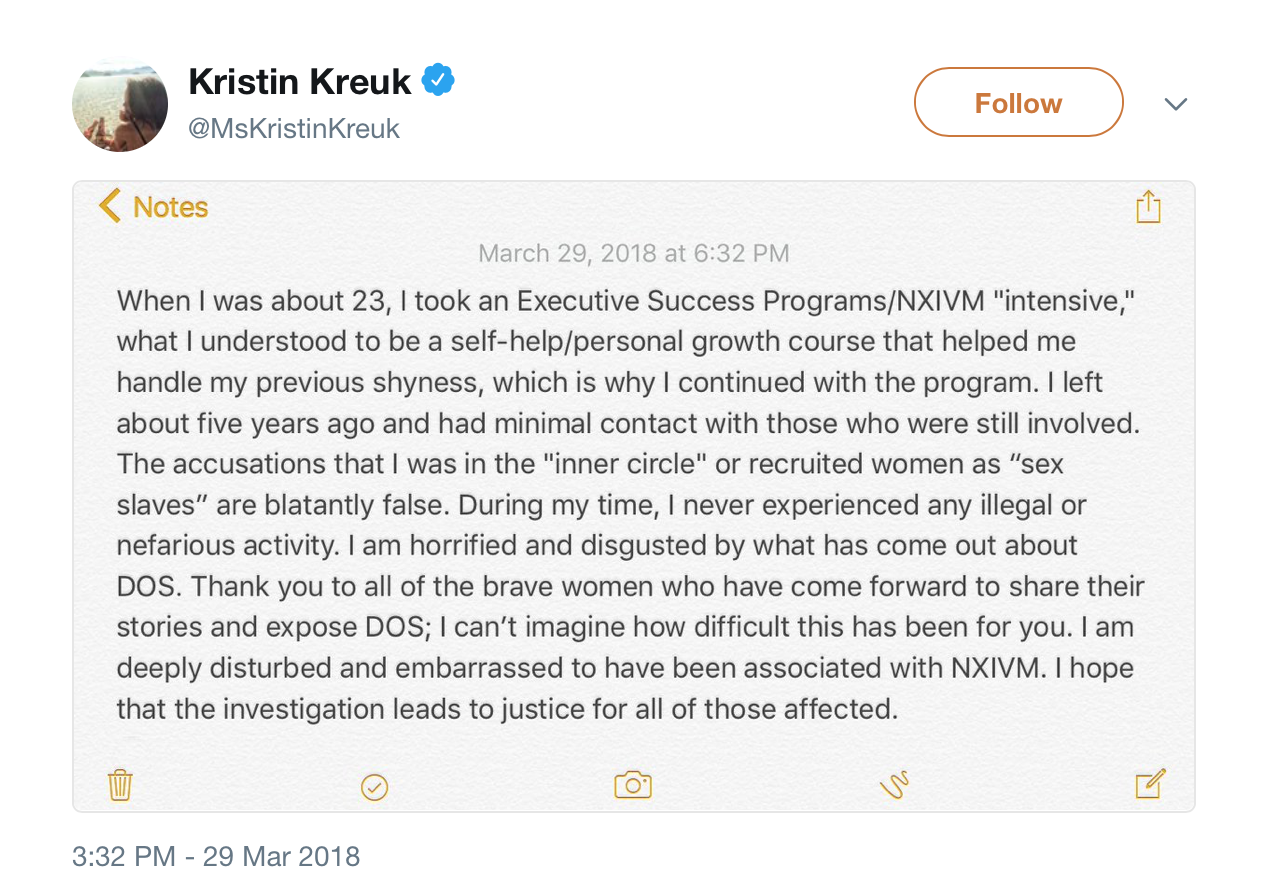Open the Kristin Kreuk display name link
The height and width of the screenshot is (896, 1264).
(300, 82)
